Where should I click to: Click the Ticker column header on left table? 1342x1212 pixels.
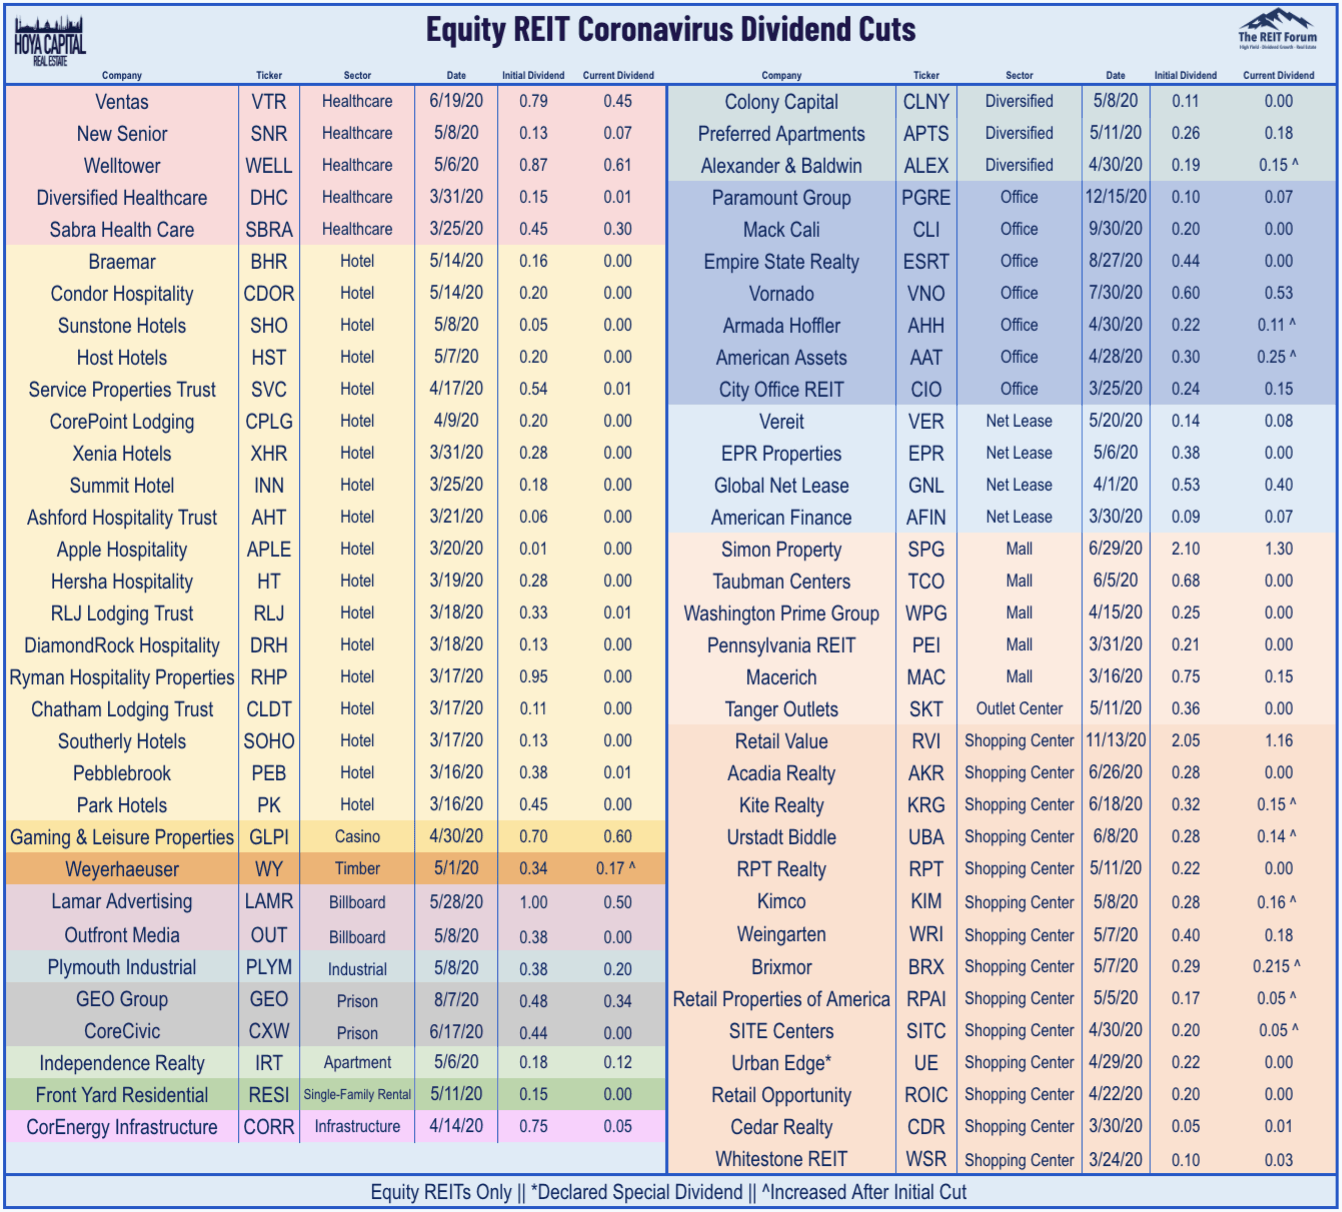(269, 75)
